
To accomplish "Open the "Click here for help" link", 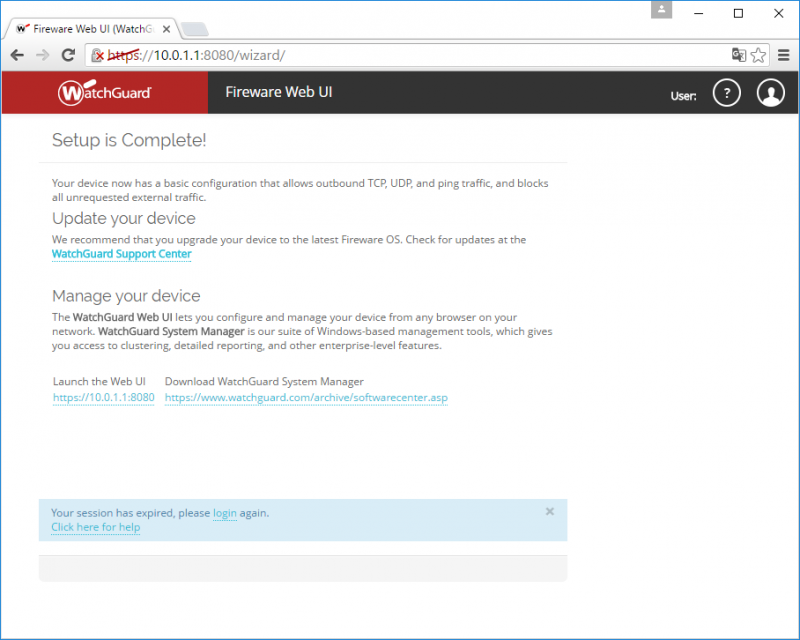I will coord(95,527).
